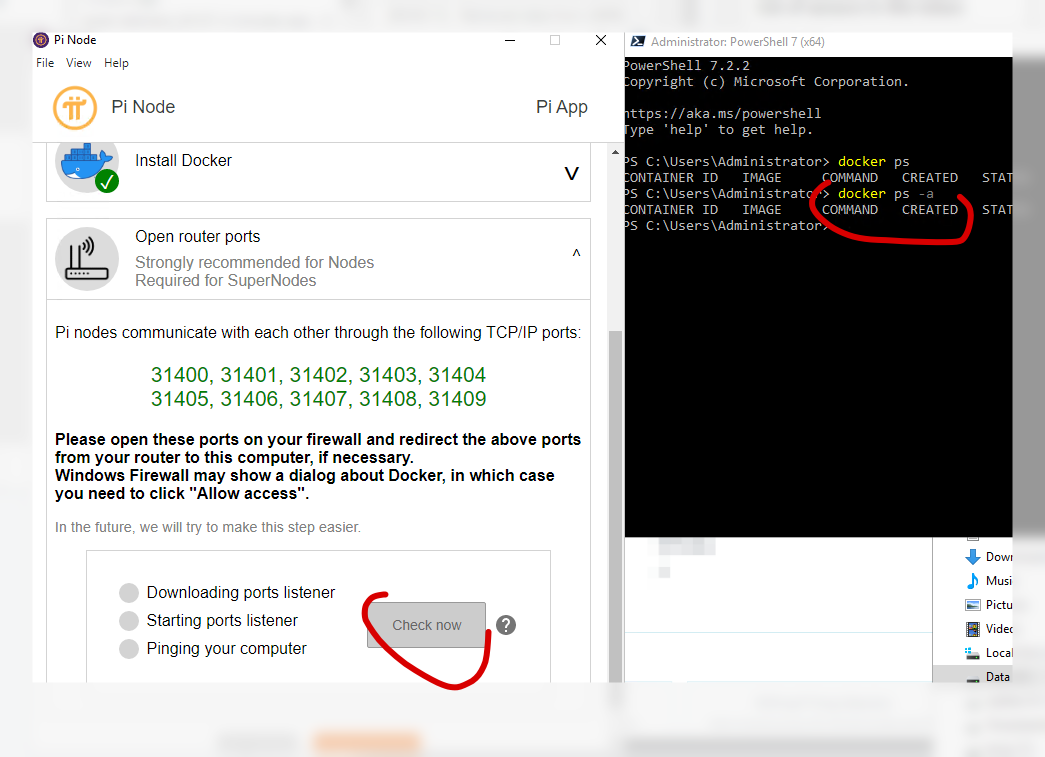This screenshot has width=1045, height=757.
Task: Click the Pi Node logo icon
Action: pyautogui.click(x=76, y=107)
